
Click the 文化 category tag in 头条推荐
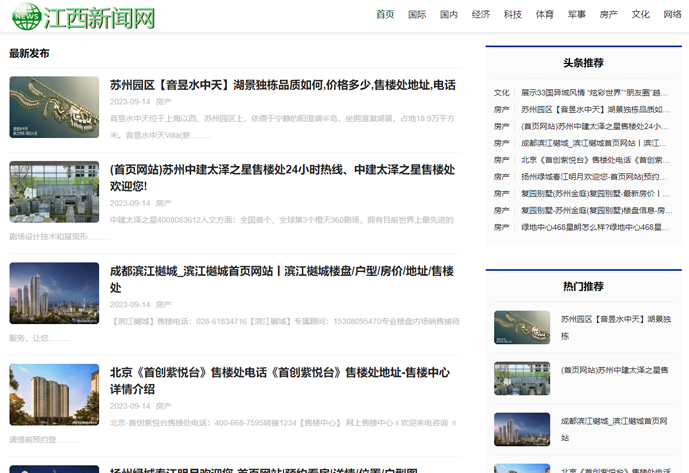502,93
